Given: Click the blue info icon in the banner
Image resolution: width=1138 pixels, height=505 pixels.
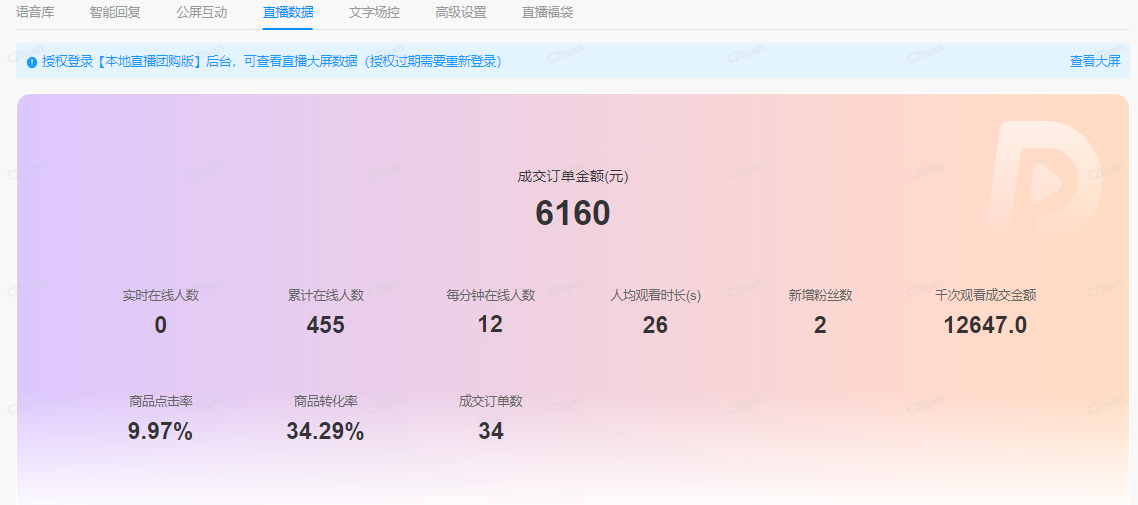Looking at the screenshot, I should click(32, 62).
